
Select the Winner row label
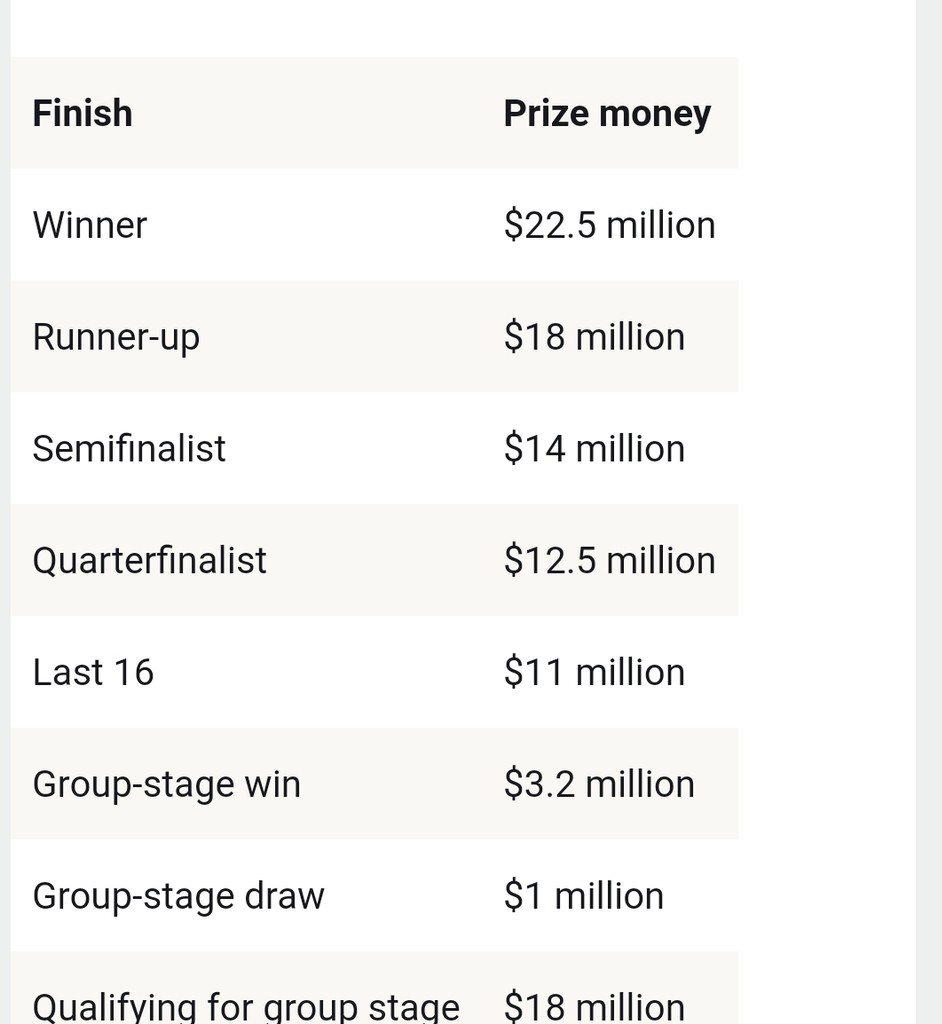tap(89, 225)
